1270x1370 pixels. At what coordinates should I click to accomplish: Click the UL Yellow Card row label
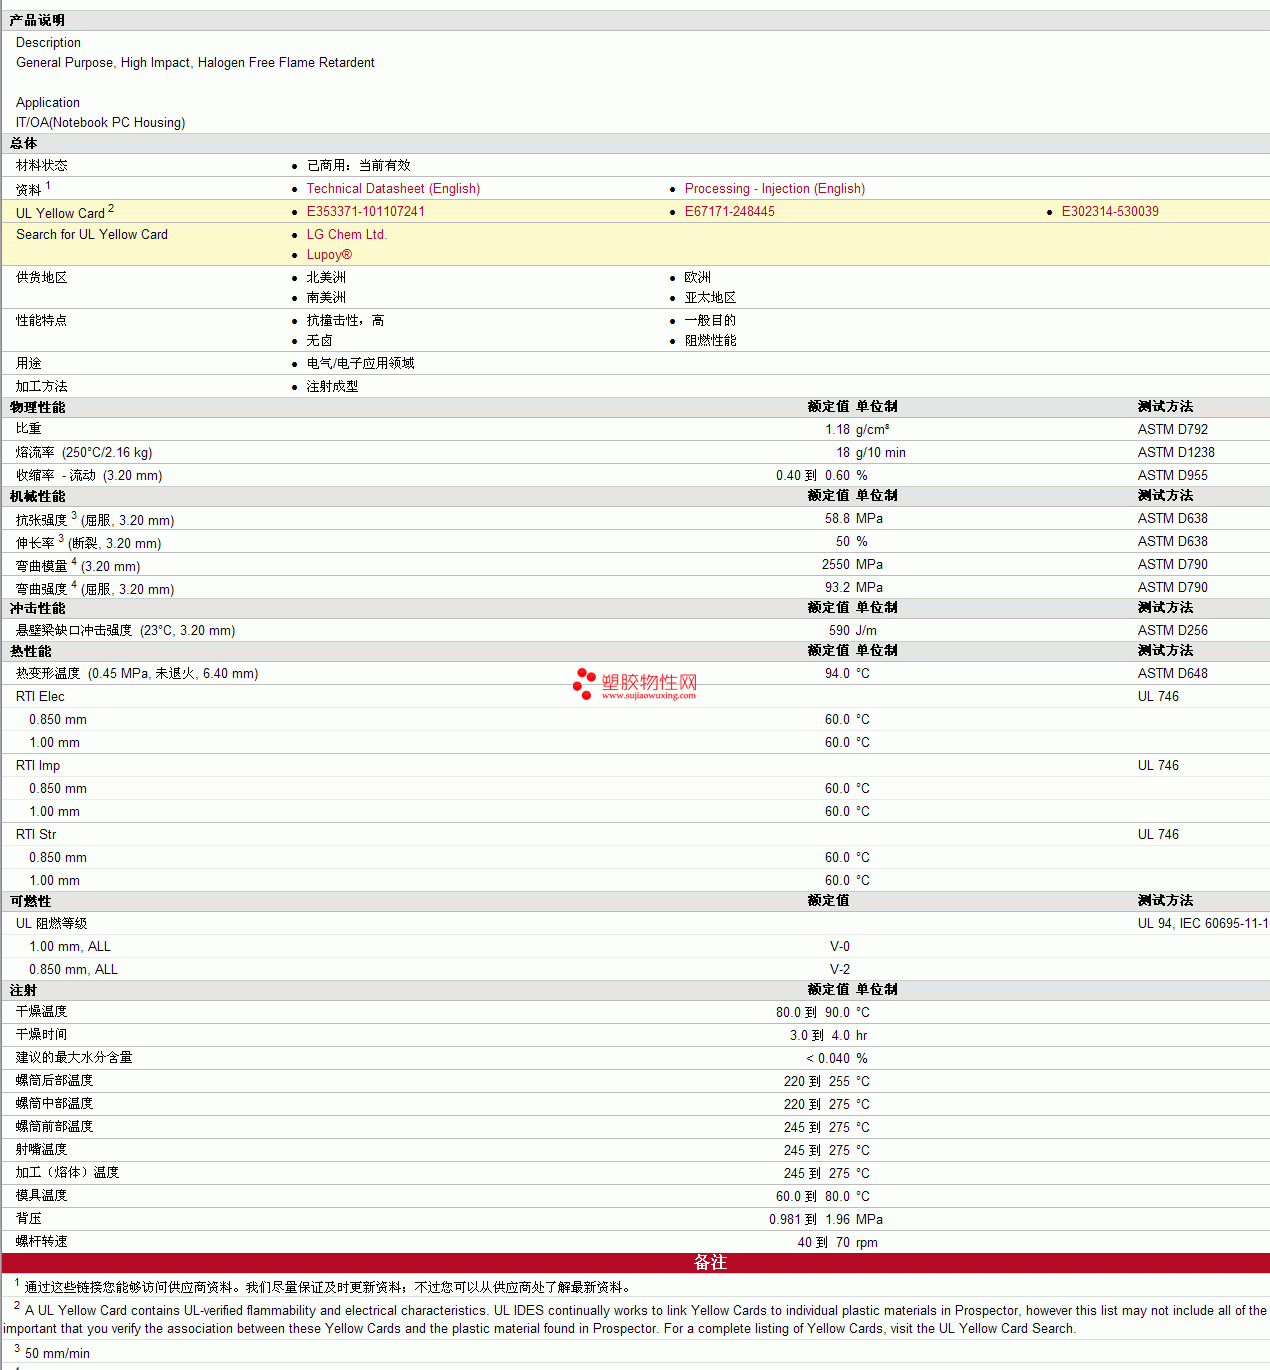65,212
